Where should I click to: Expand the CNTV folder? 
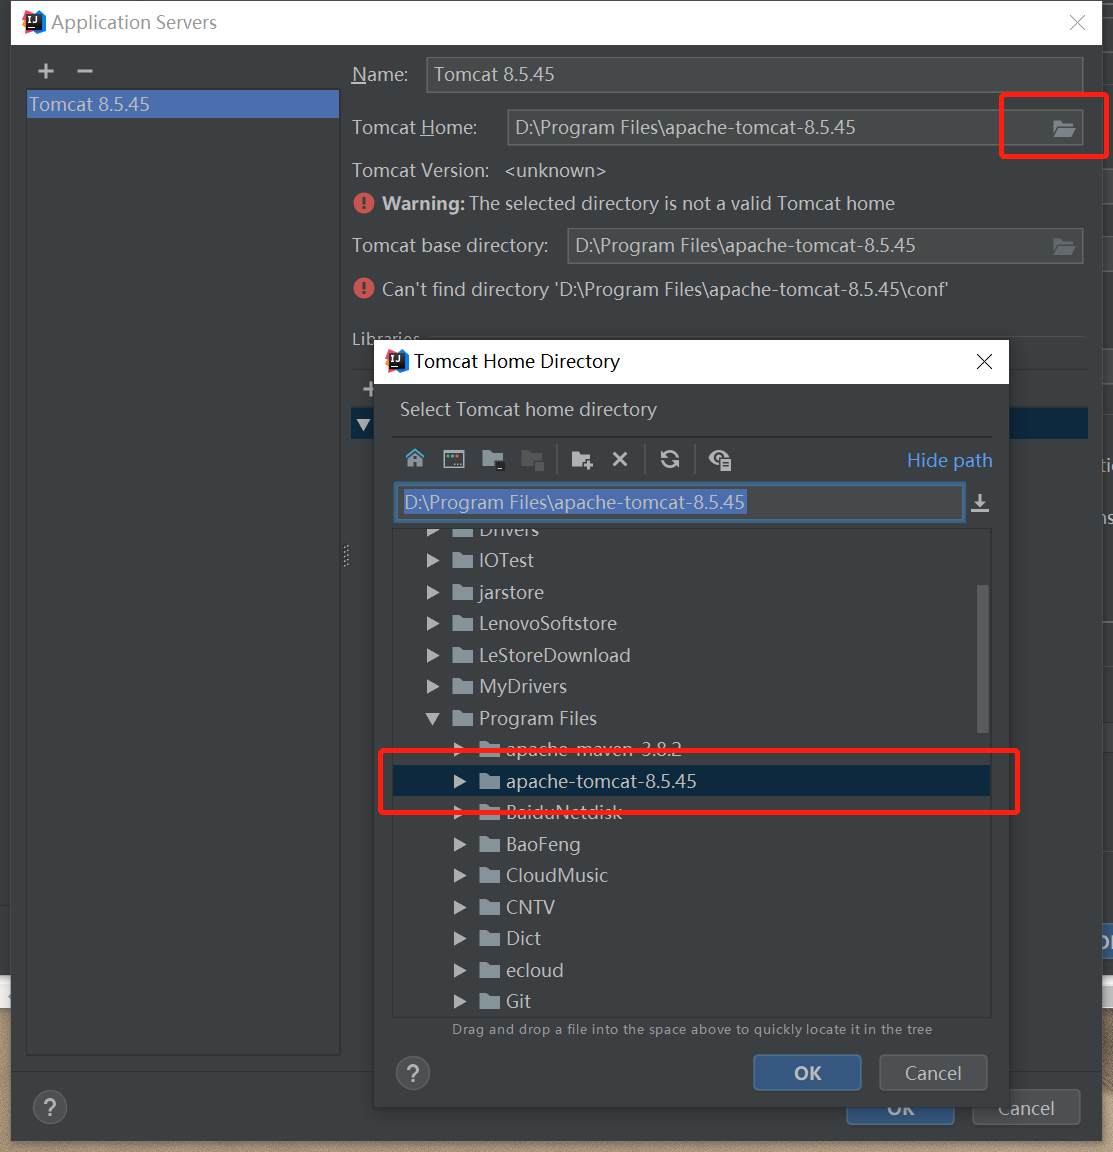click(x=460, y=907)
